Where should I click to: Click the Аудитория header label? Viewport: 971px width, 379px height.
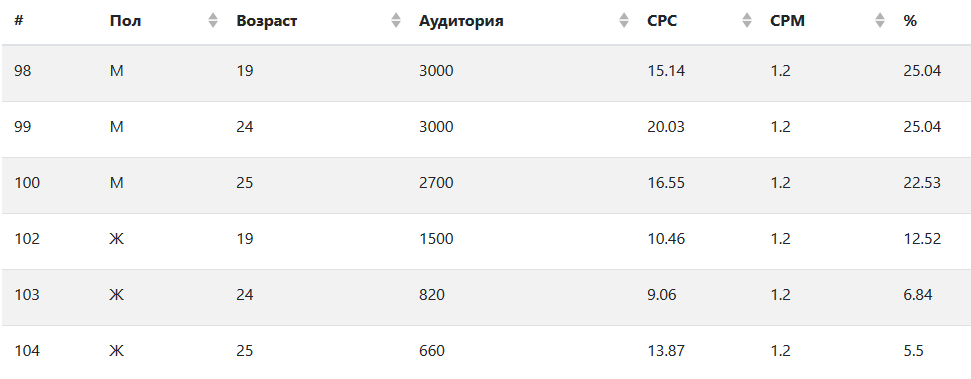click(x=461, y=20)
